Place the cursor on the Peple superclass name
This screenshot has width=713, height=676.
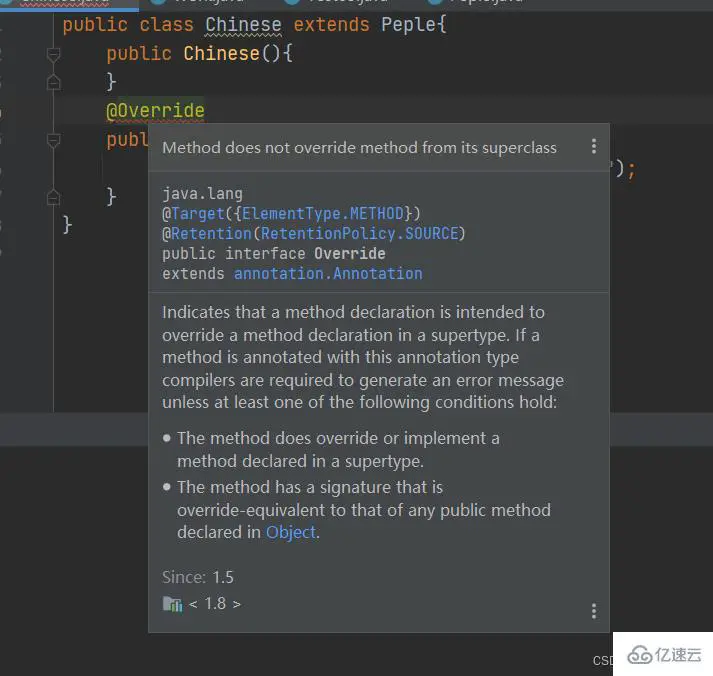(x=408, y=24)
